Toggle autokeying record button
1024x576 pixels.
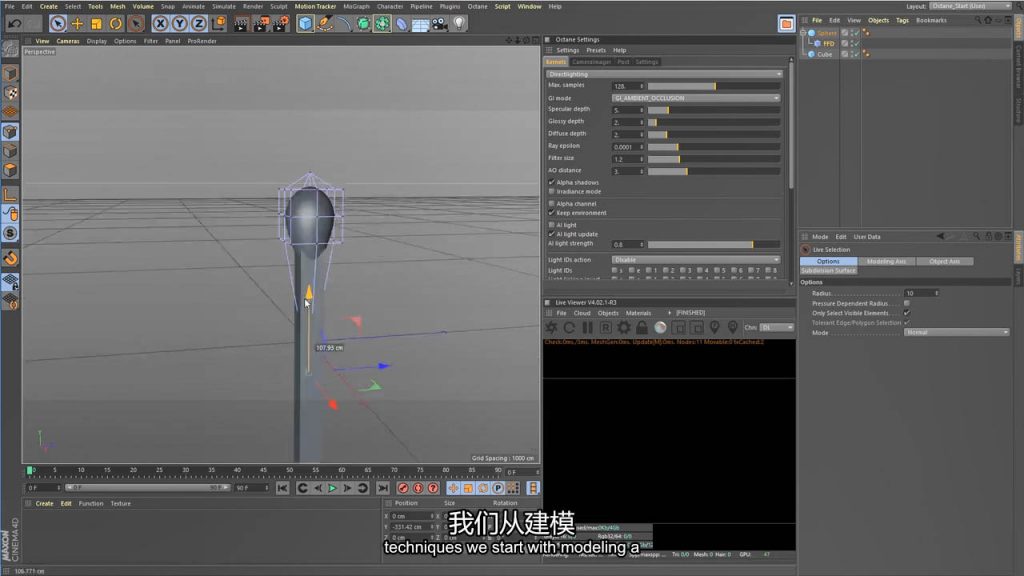(418, 488)
